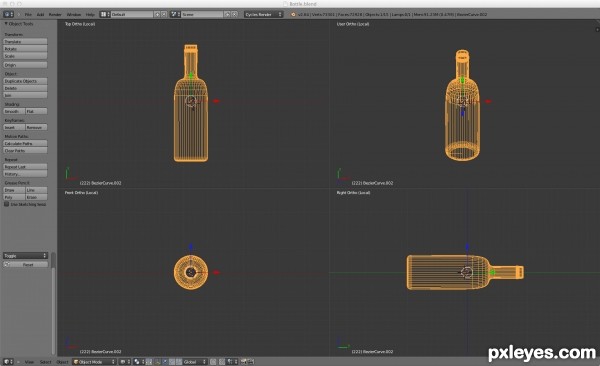This screenshot has height=366, width=600.
Task: Delete the Default screen layout with X icon
Action: 164,14
